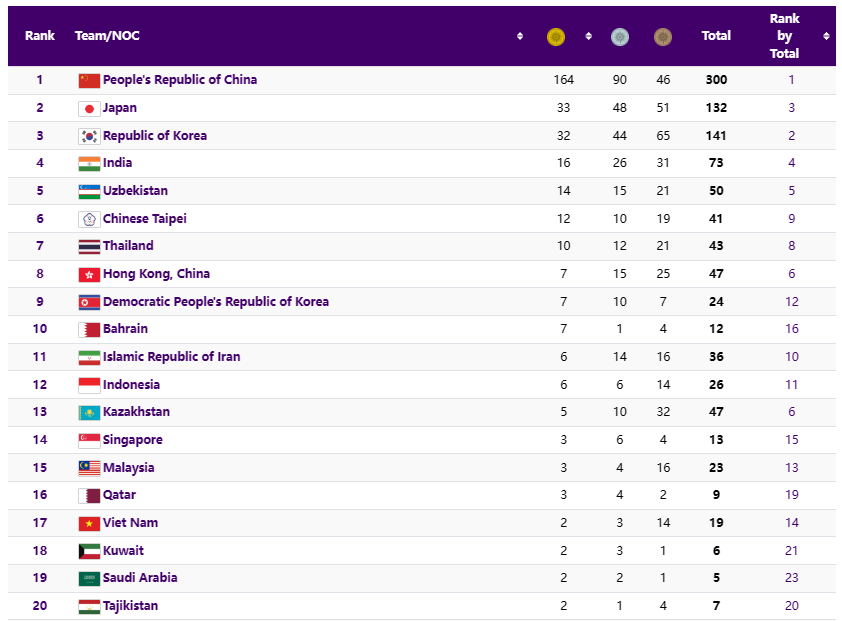Click the Japan flag icon
Image resolution: width=842 pixels, height=621 pixels.
point(89,108)
